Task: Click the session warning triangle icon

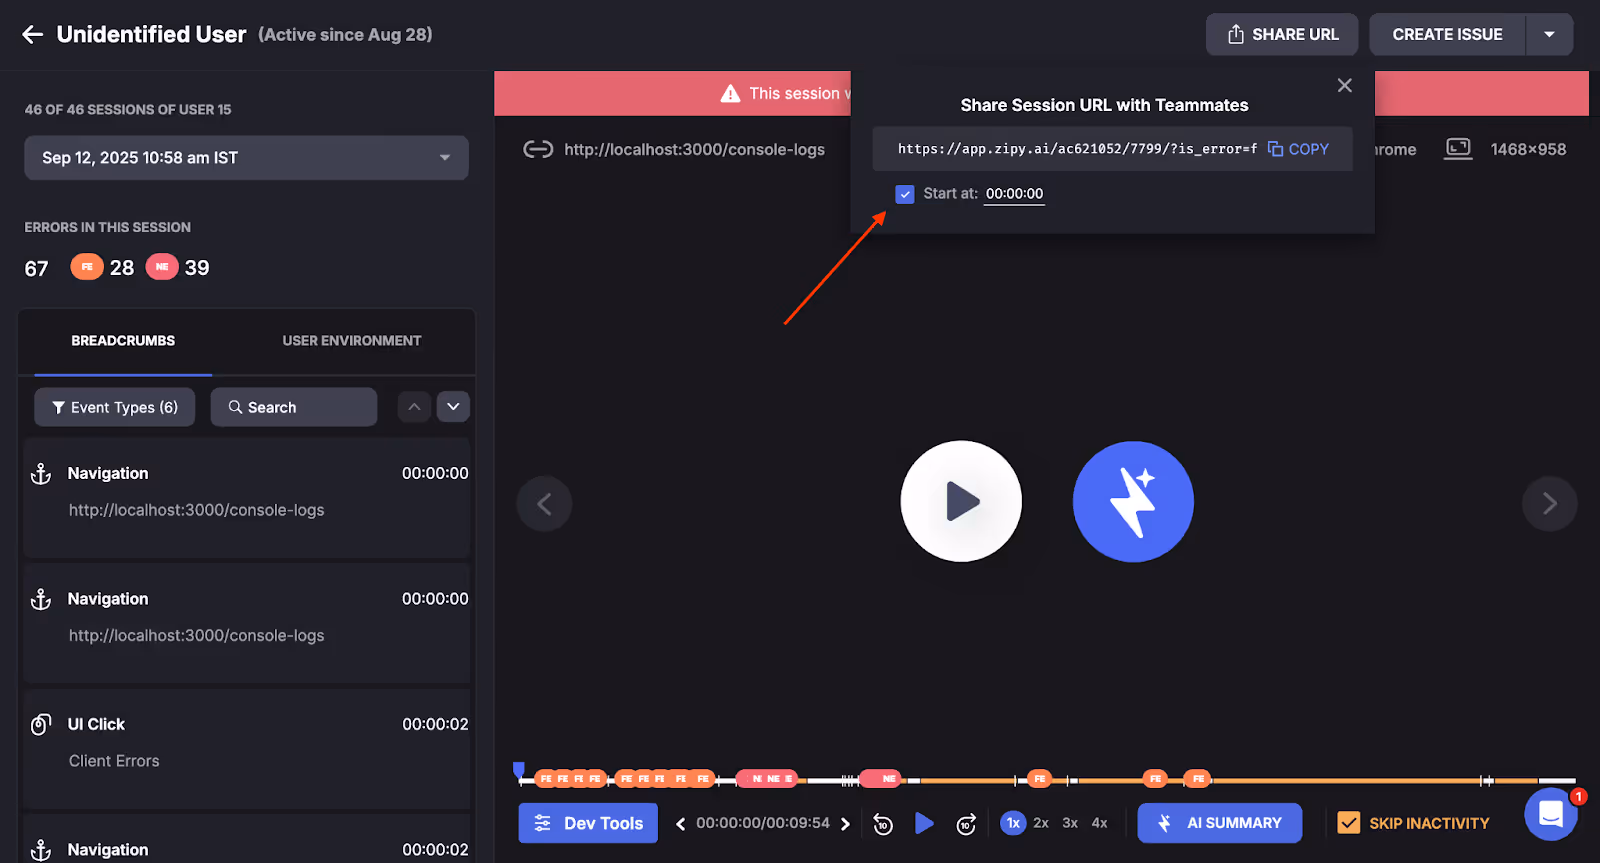Action: click(x=730, y=93)
